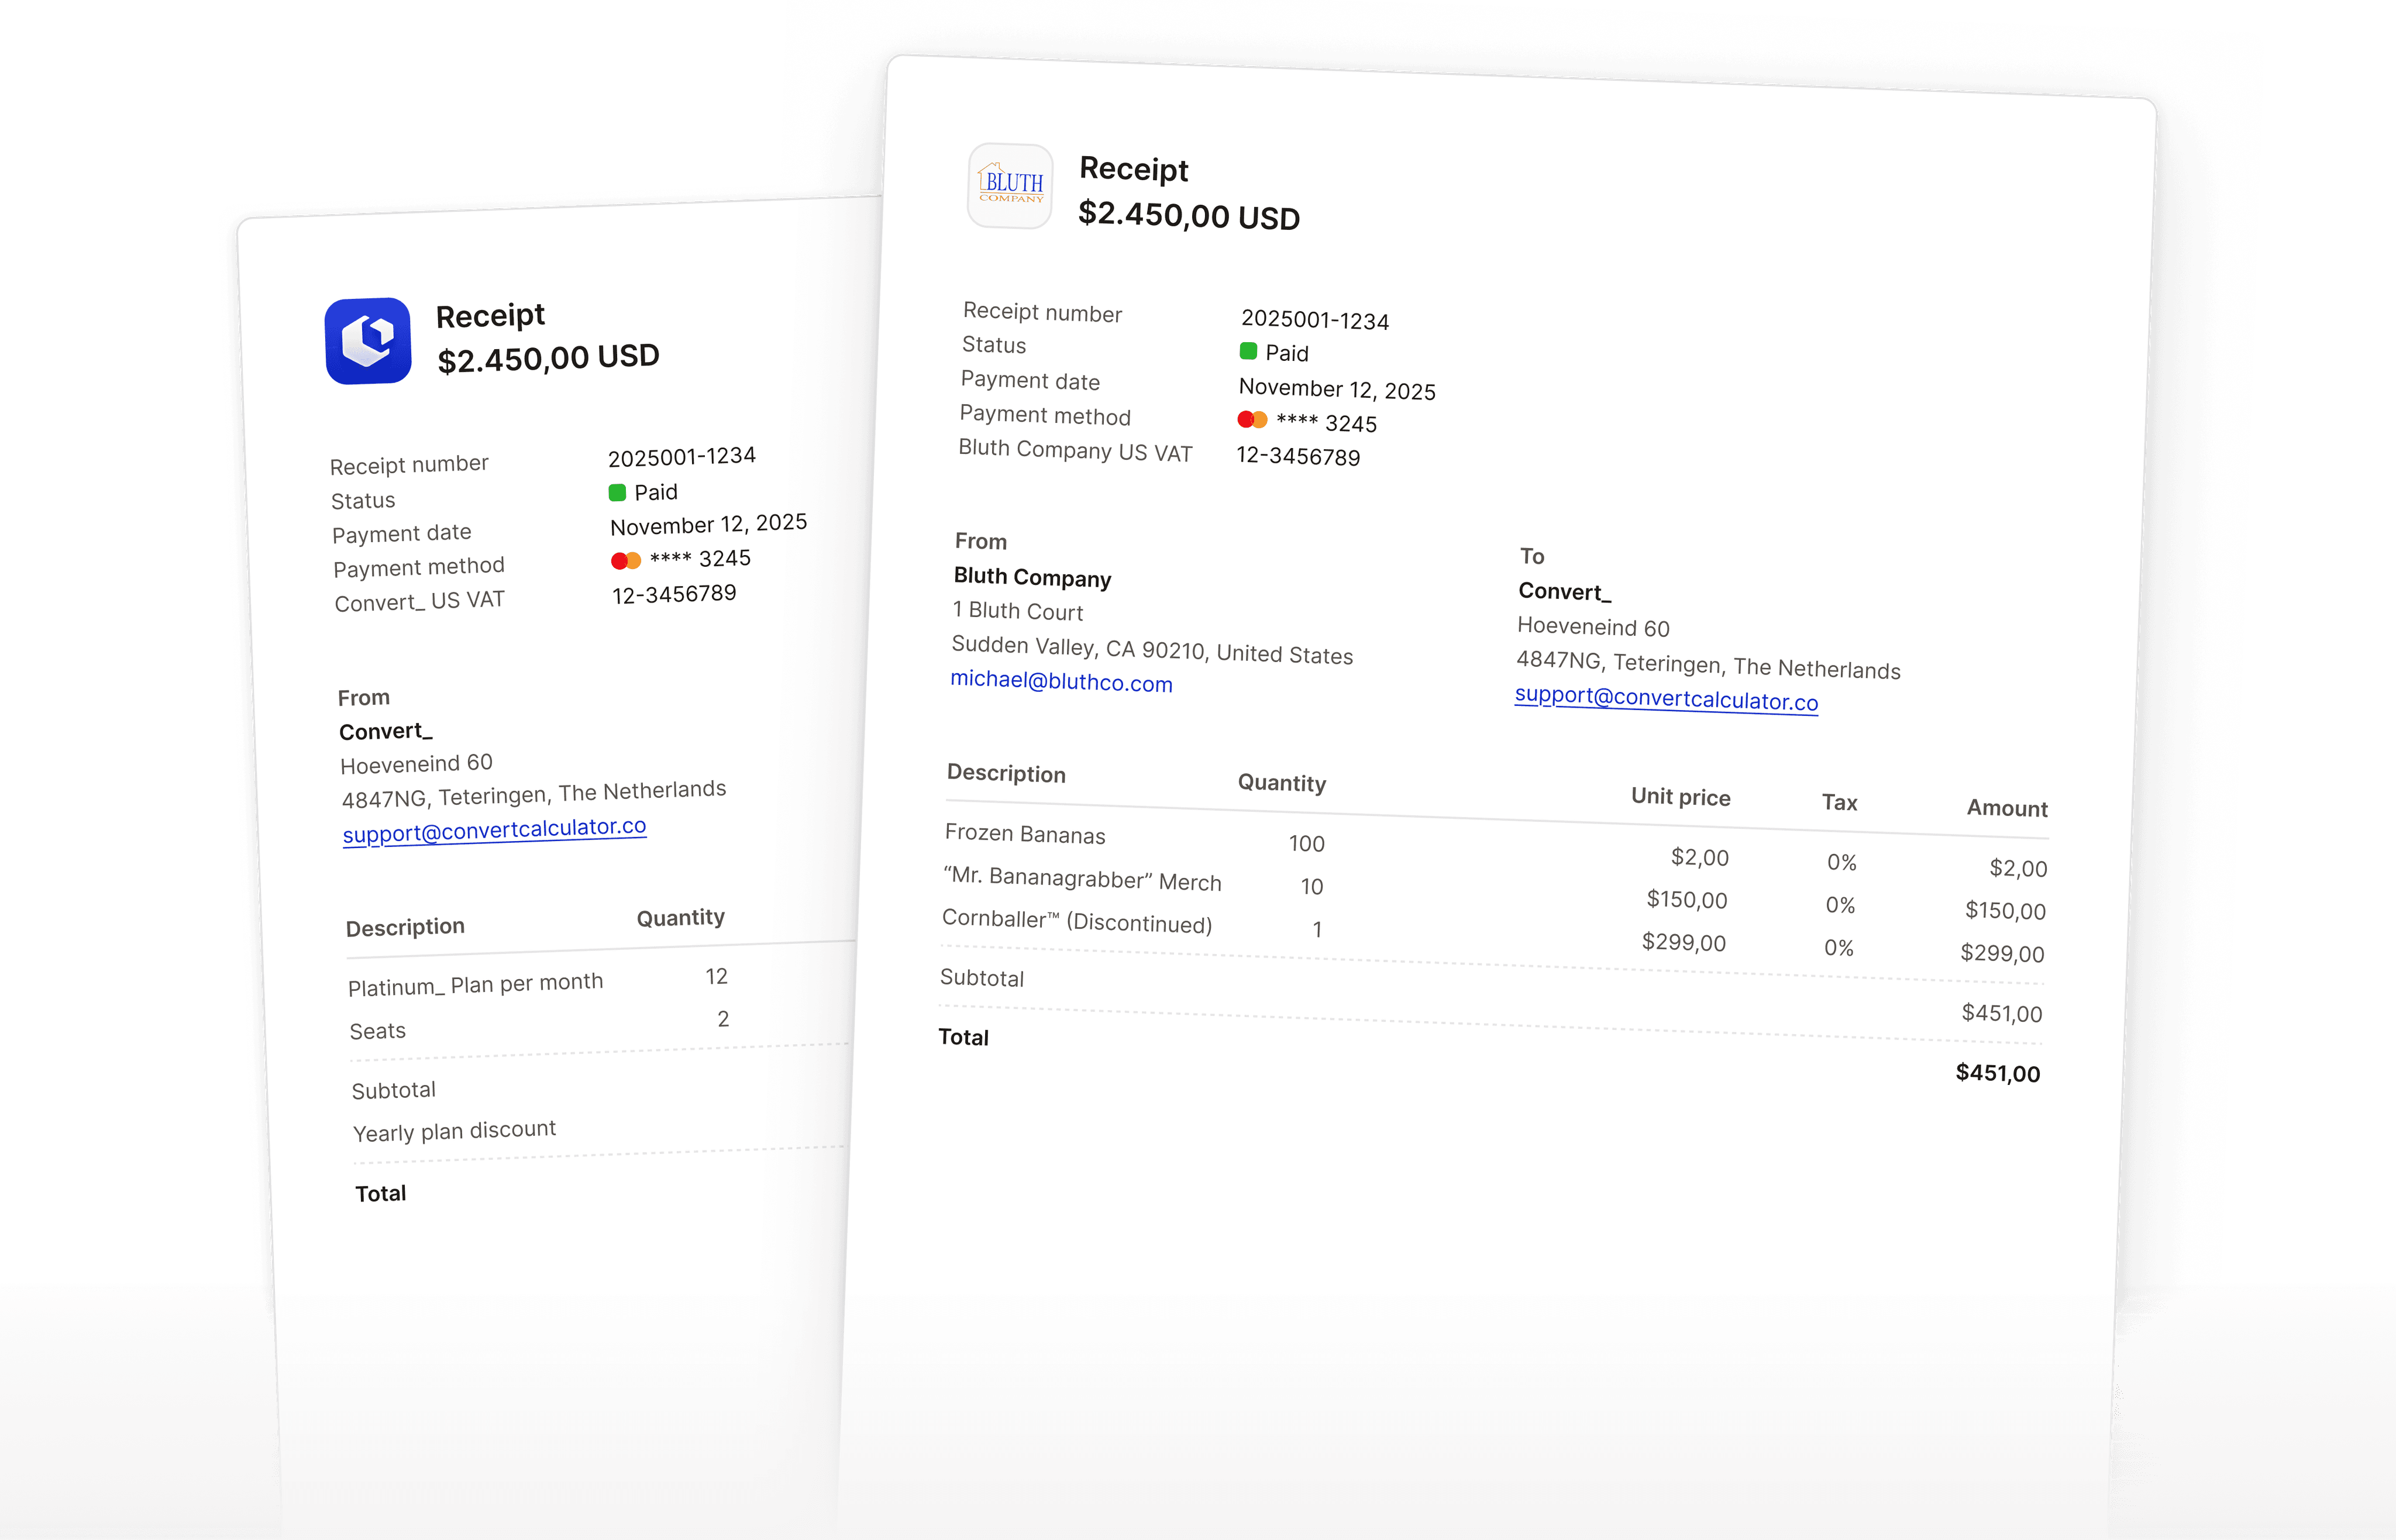Viewport: 2396px width, 1540px height.
Task: Click the $451,00 subtotal amount
Action: (2001, 1013)
